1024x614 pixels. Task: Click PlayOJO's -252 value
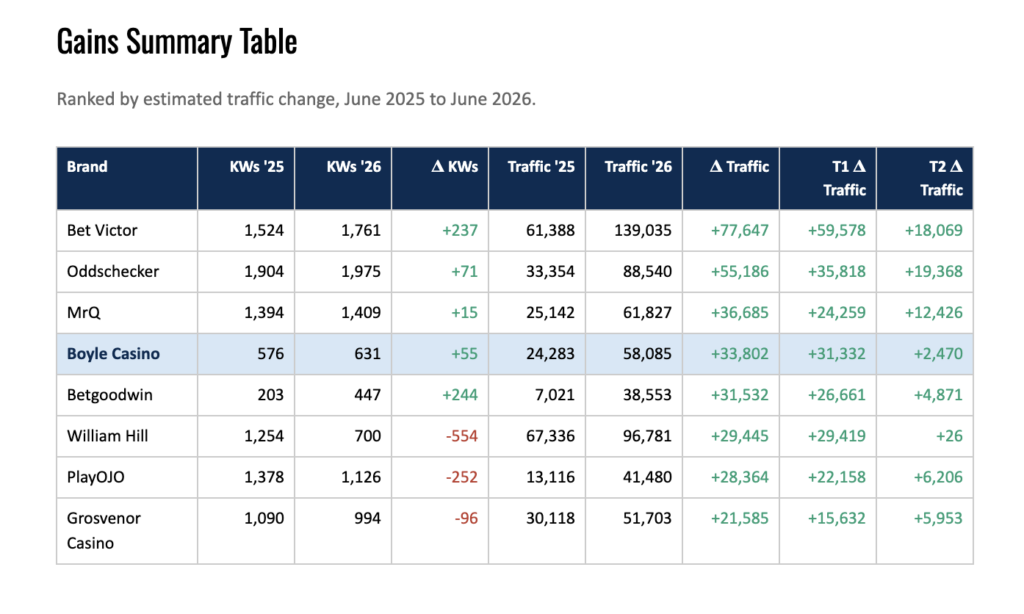click(462, 477)
